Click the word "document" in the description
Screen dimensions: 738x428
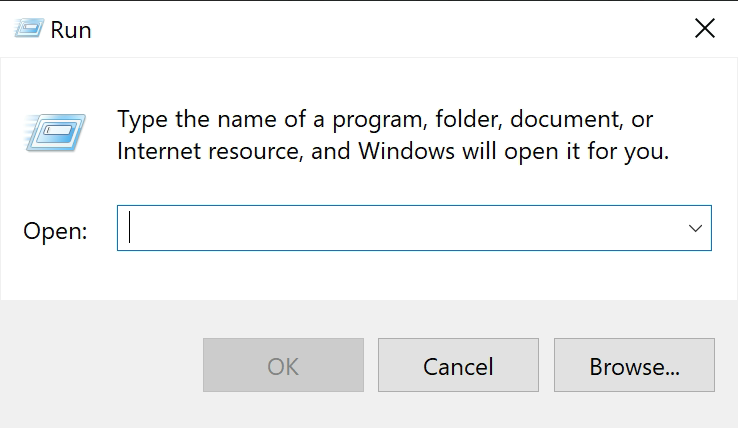coord(566,119)
